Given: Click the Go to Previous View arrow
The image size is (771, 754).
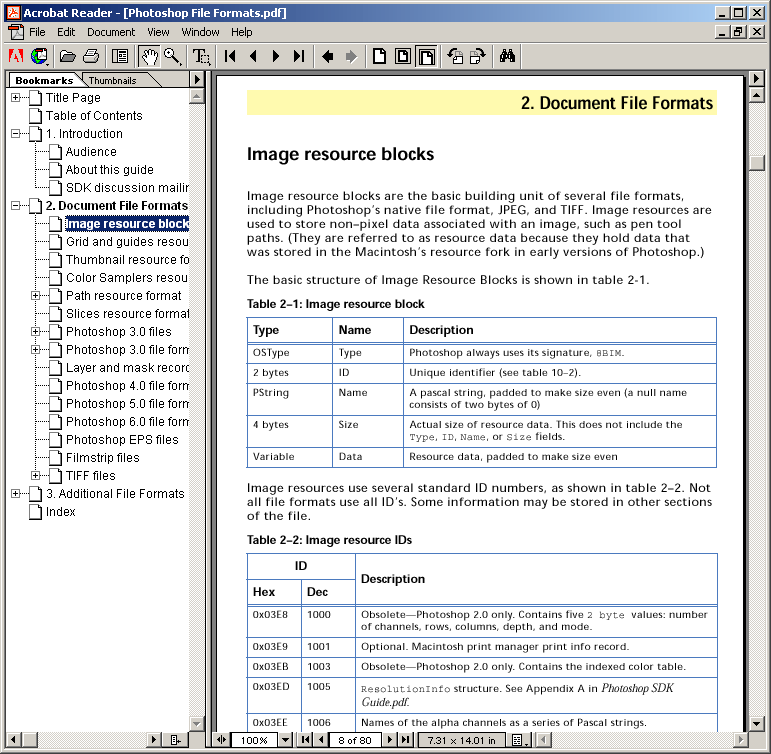Looking at the screenshot, I should 327,57.
